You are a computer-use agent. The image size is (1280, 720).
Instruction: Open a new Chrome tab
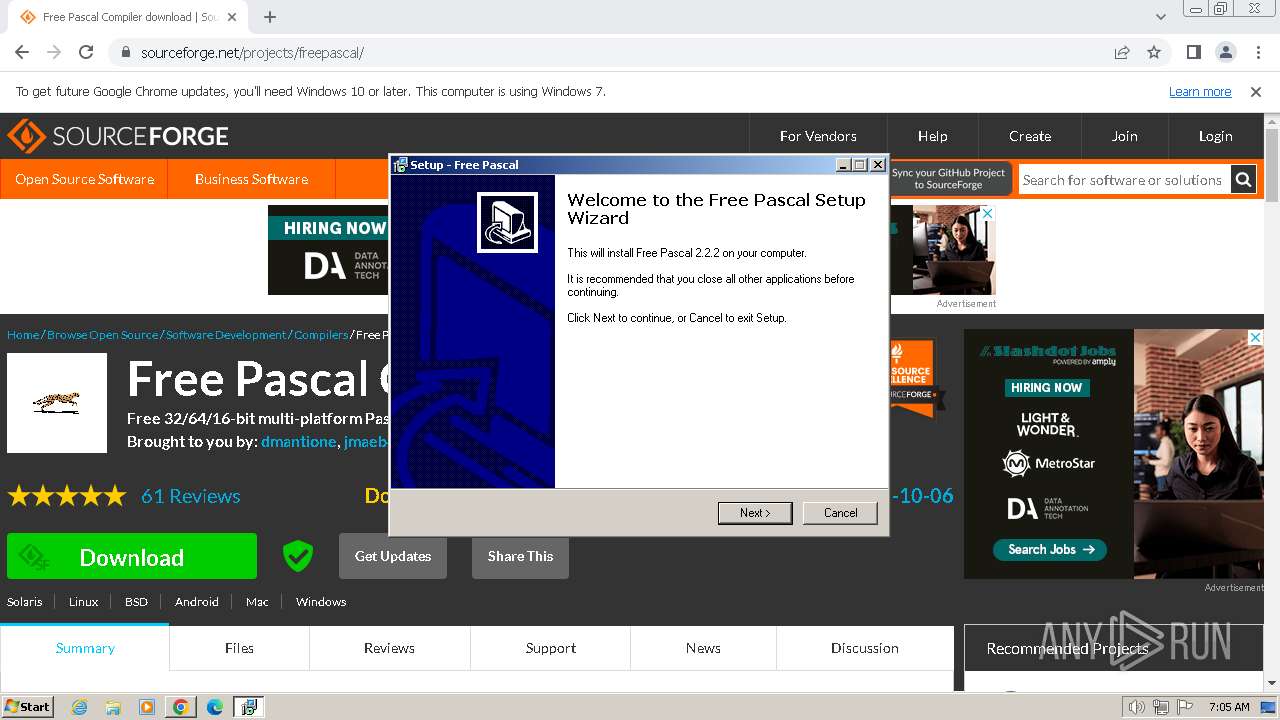pyautogui.click(x=270, y=17)
